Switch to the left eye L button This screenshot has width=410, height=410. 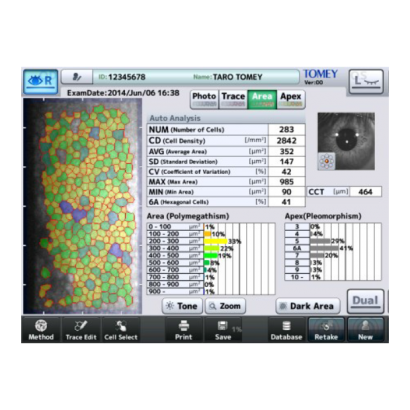pos(366,81)
